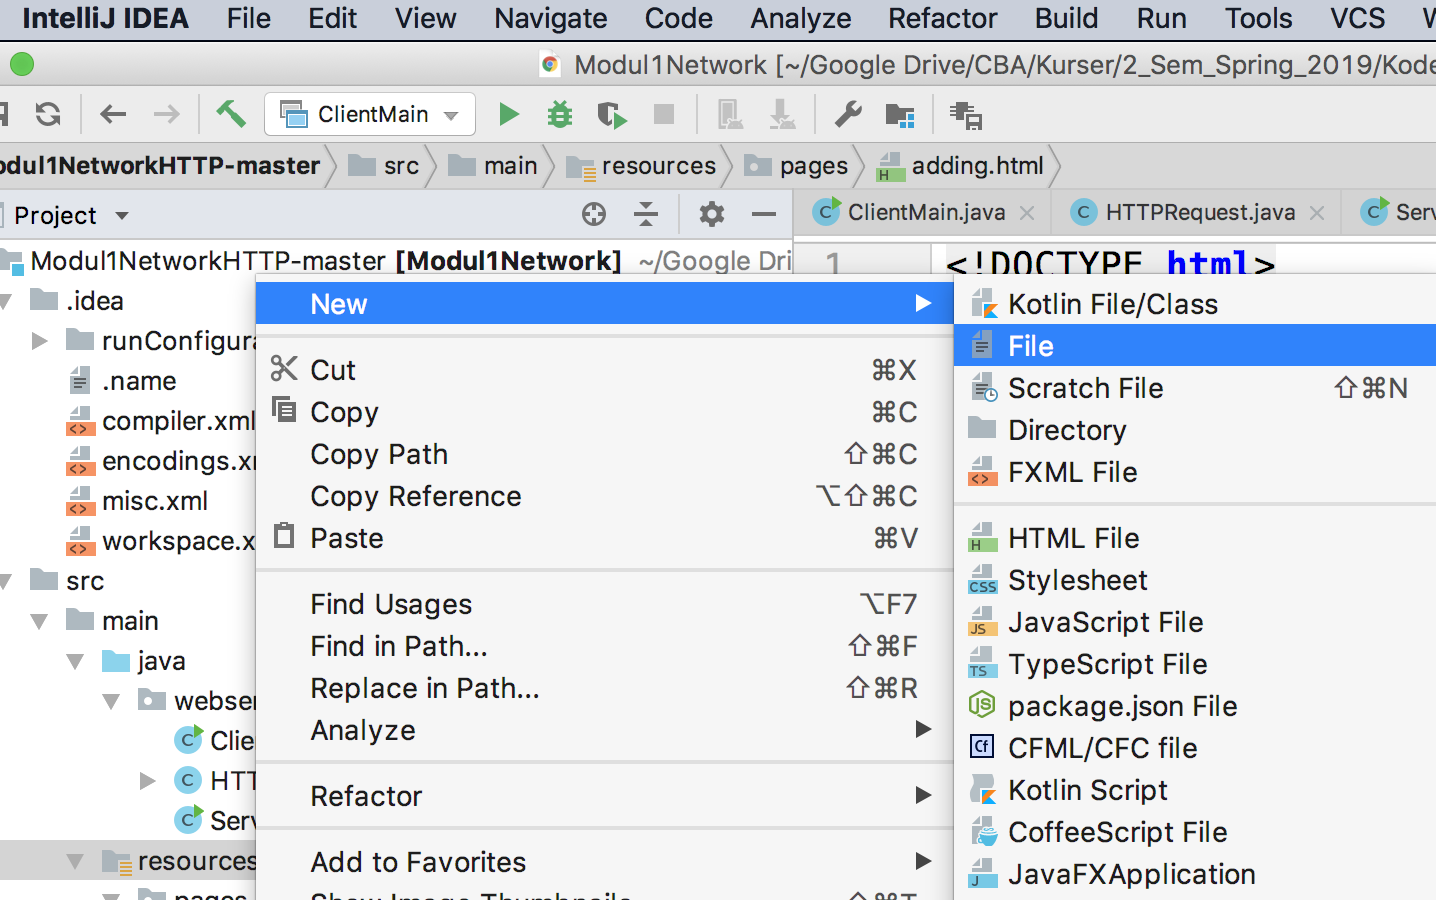The image size is (1436, 900).
Task: Expand the runConfigurations folder arrow
Action: (x=40, y=341)
